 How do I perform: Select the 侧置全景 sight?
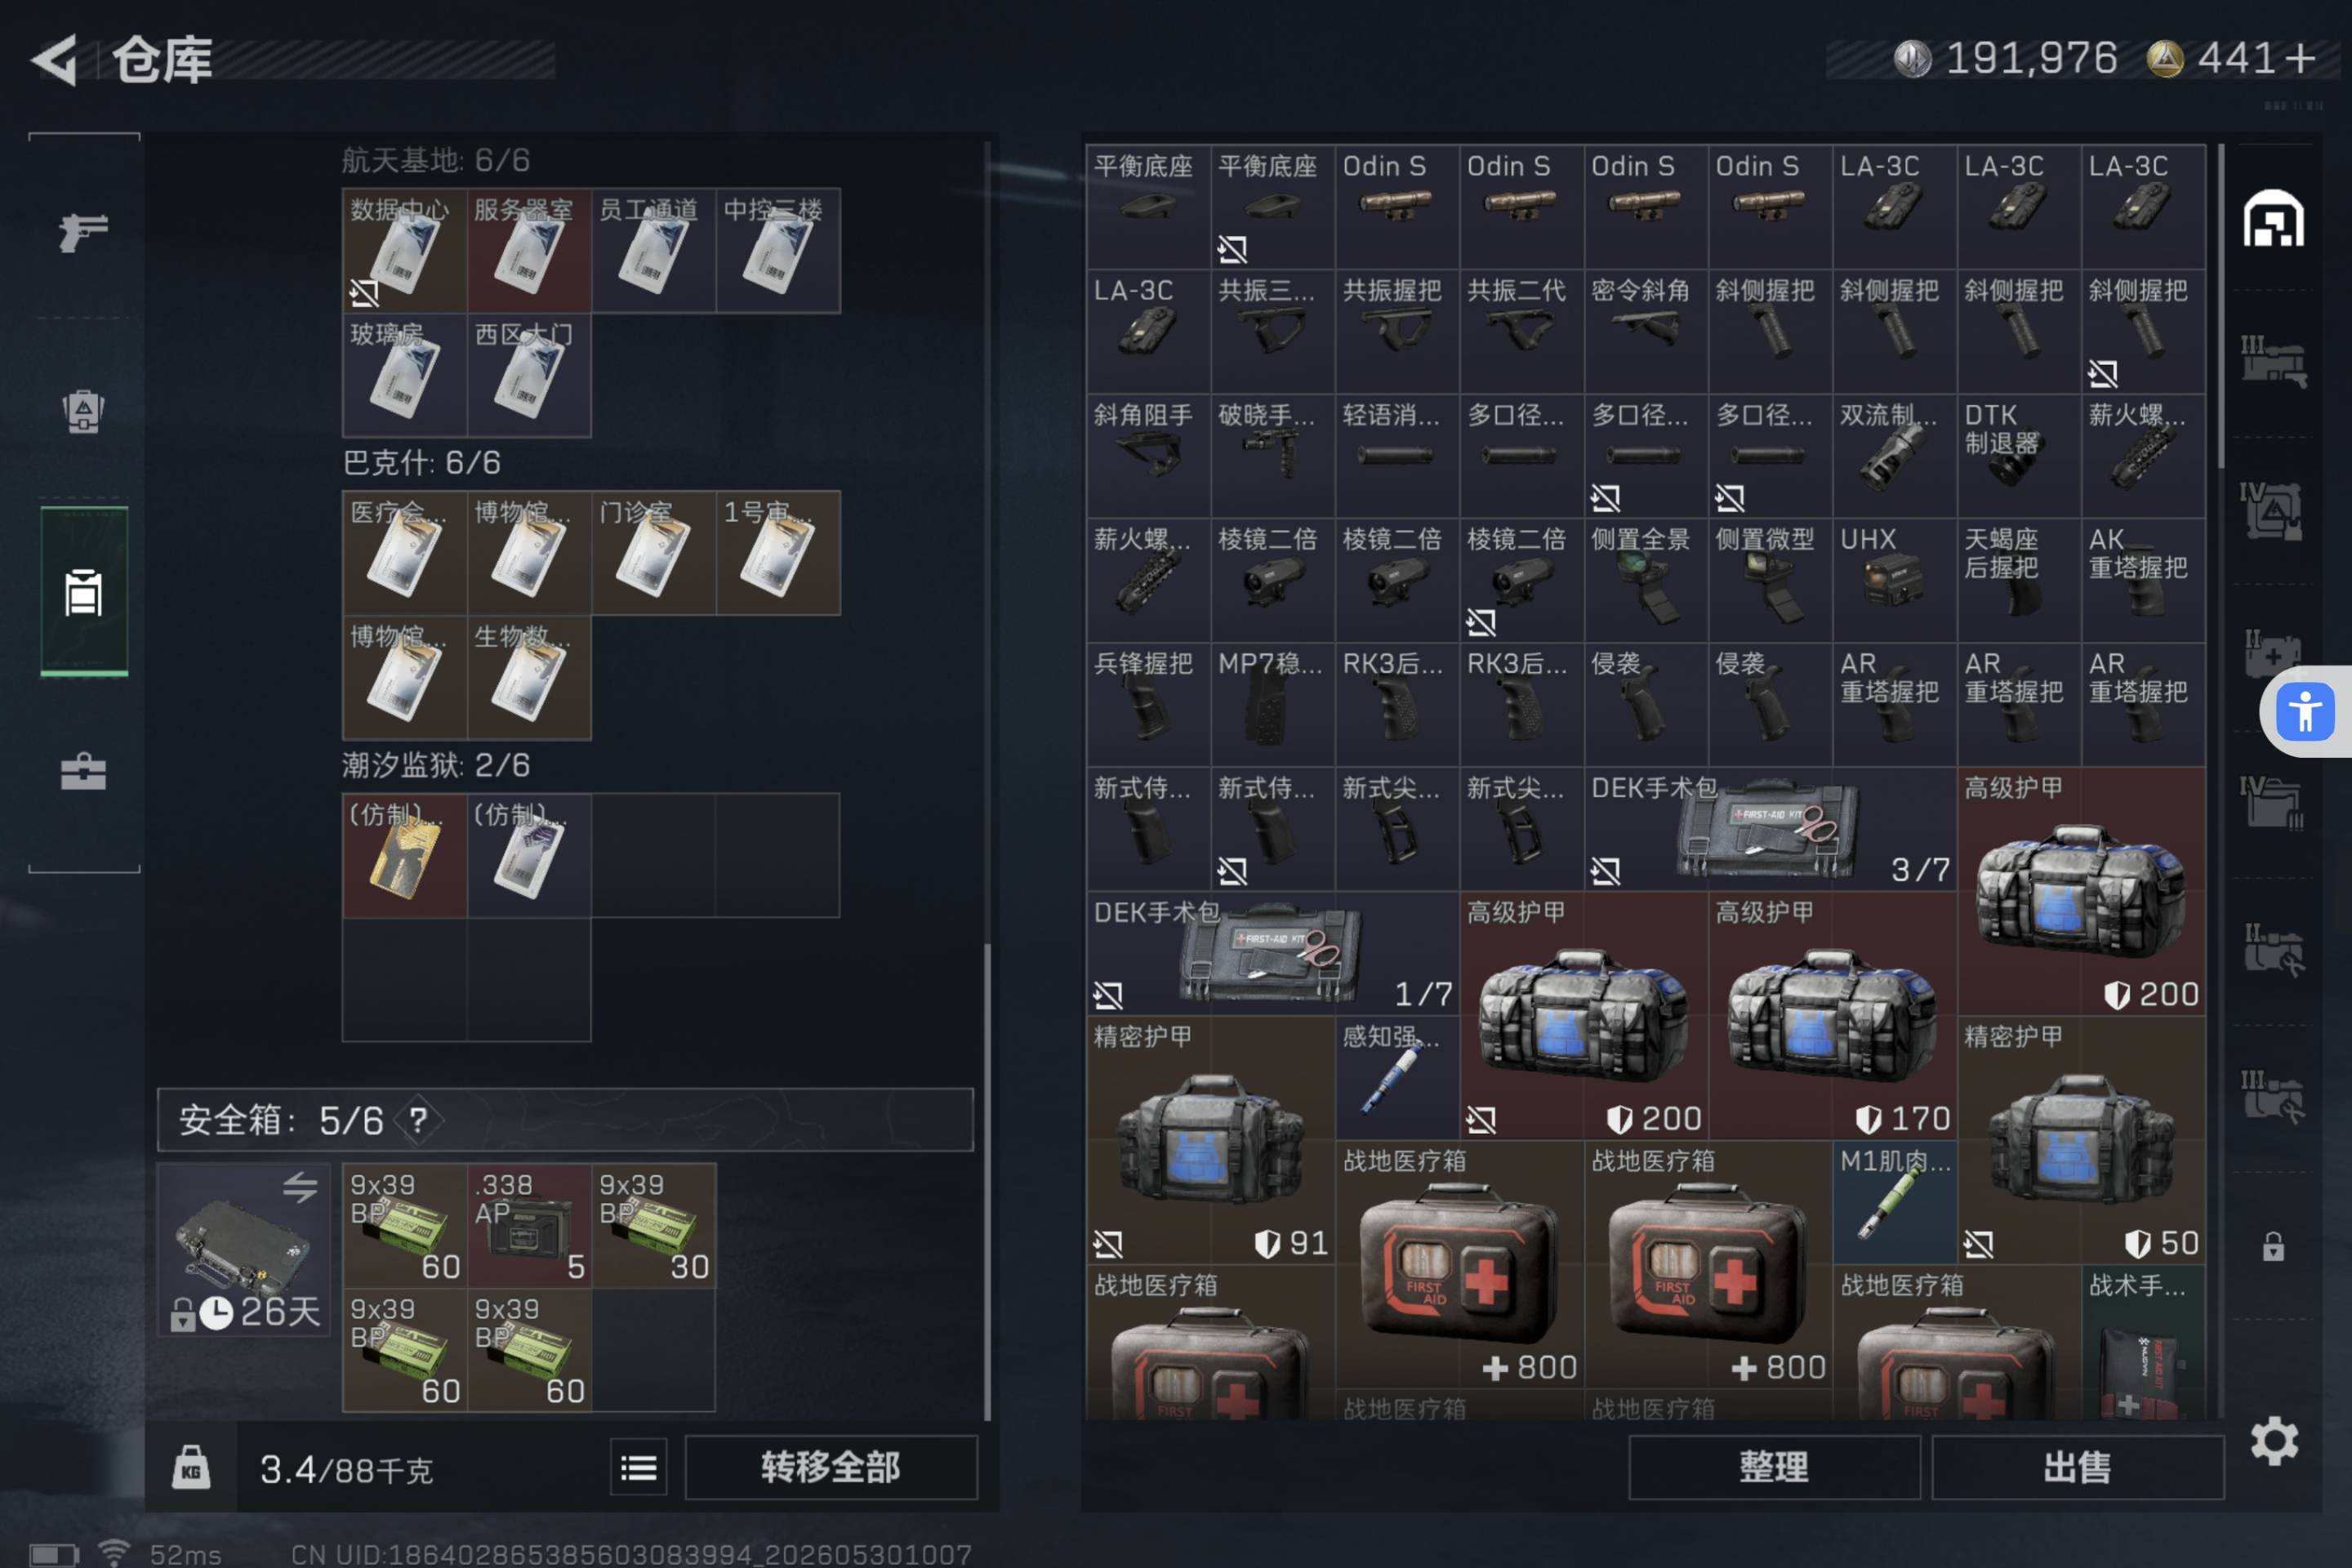click(x=1646, y=580)
